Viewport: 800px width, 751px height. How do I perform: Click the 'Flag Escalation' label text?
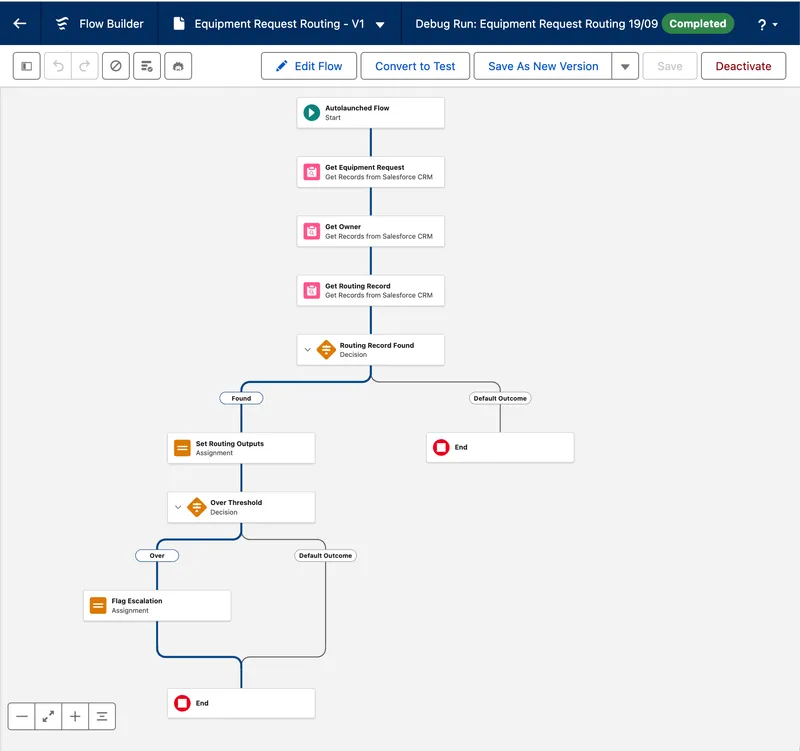tap(137, 601)
